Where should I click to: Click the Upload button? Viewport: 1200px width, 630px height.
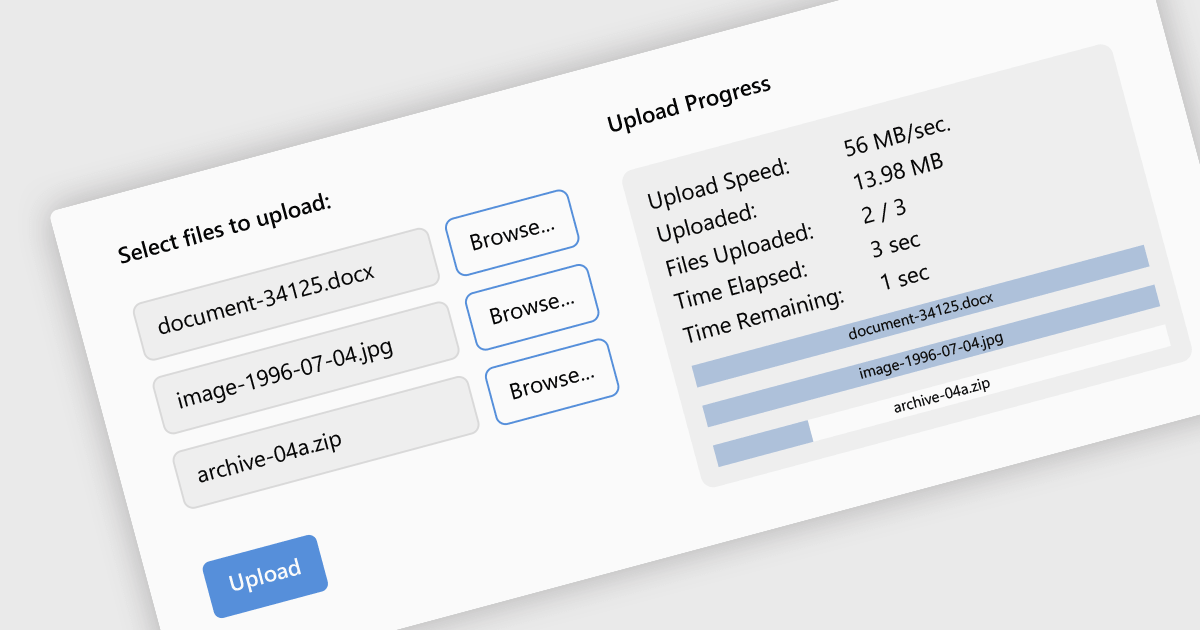(x=265, y=576)
